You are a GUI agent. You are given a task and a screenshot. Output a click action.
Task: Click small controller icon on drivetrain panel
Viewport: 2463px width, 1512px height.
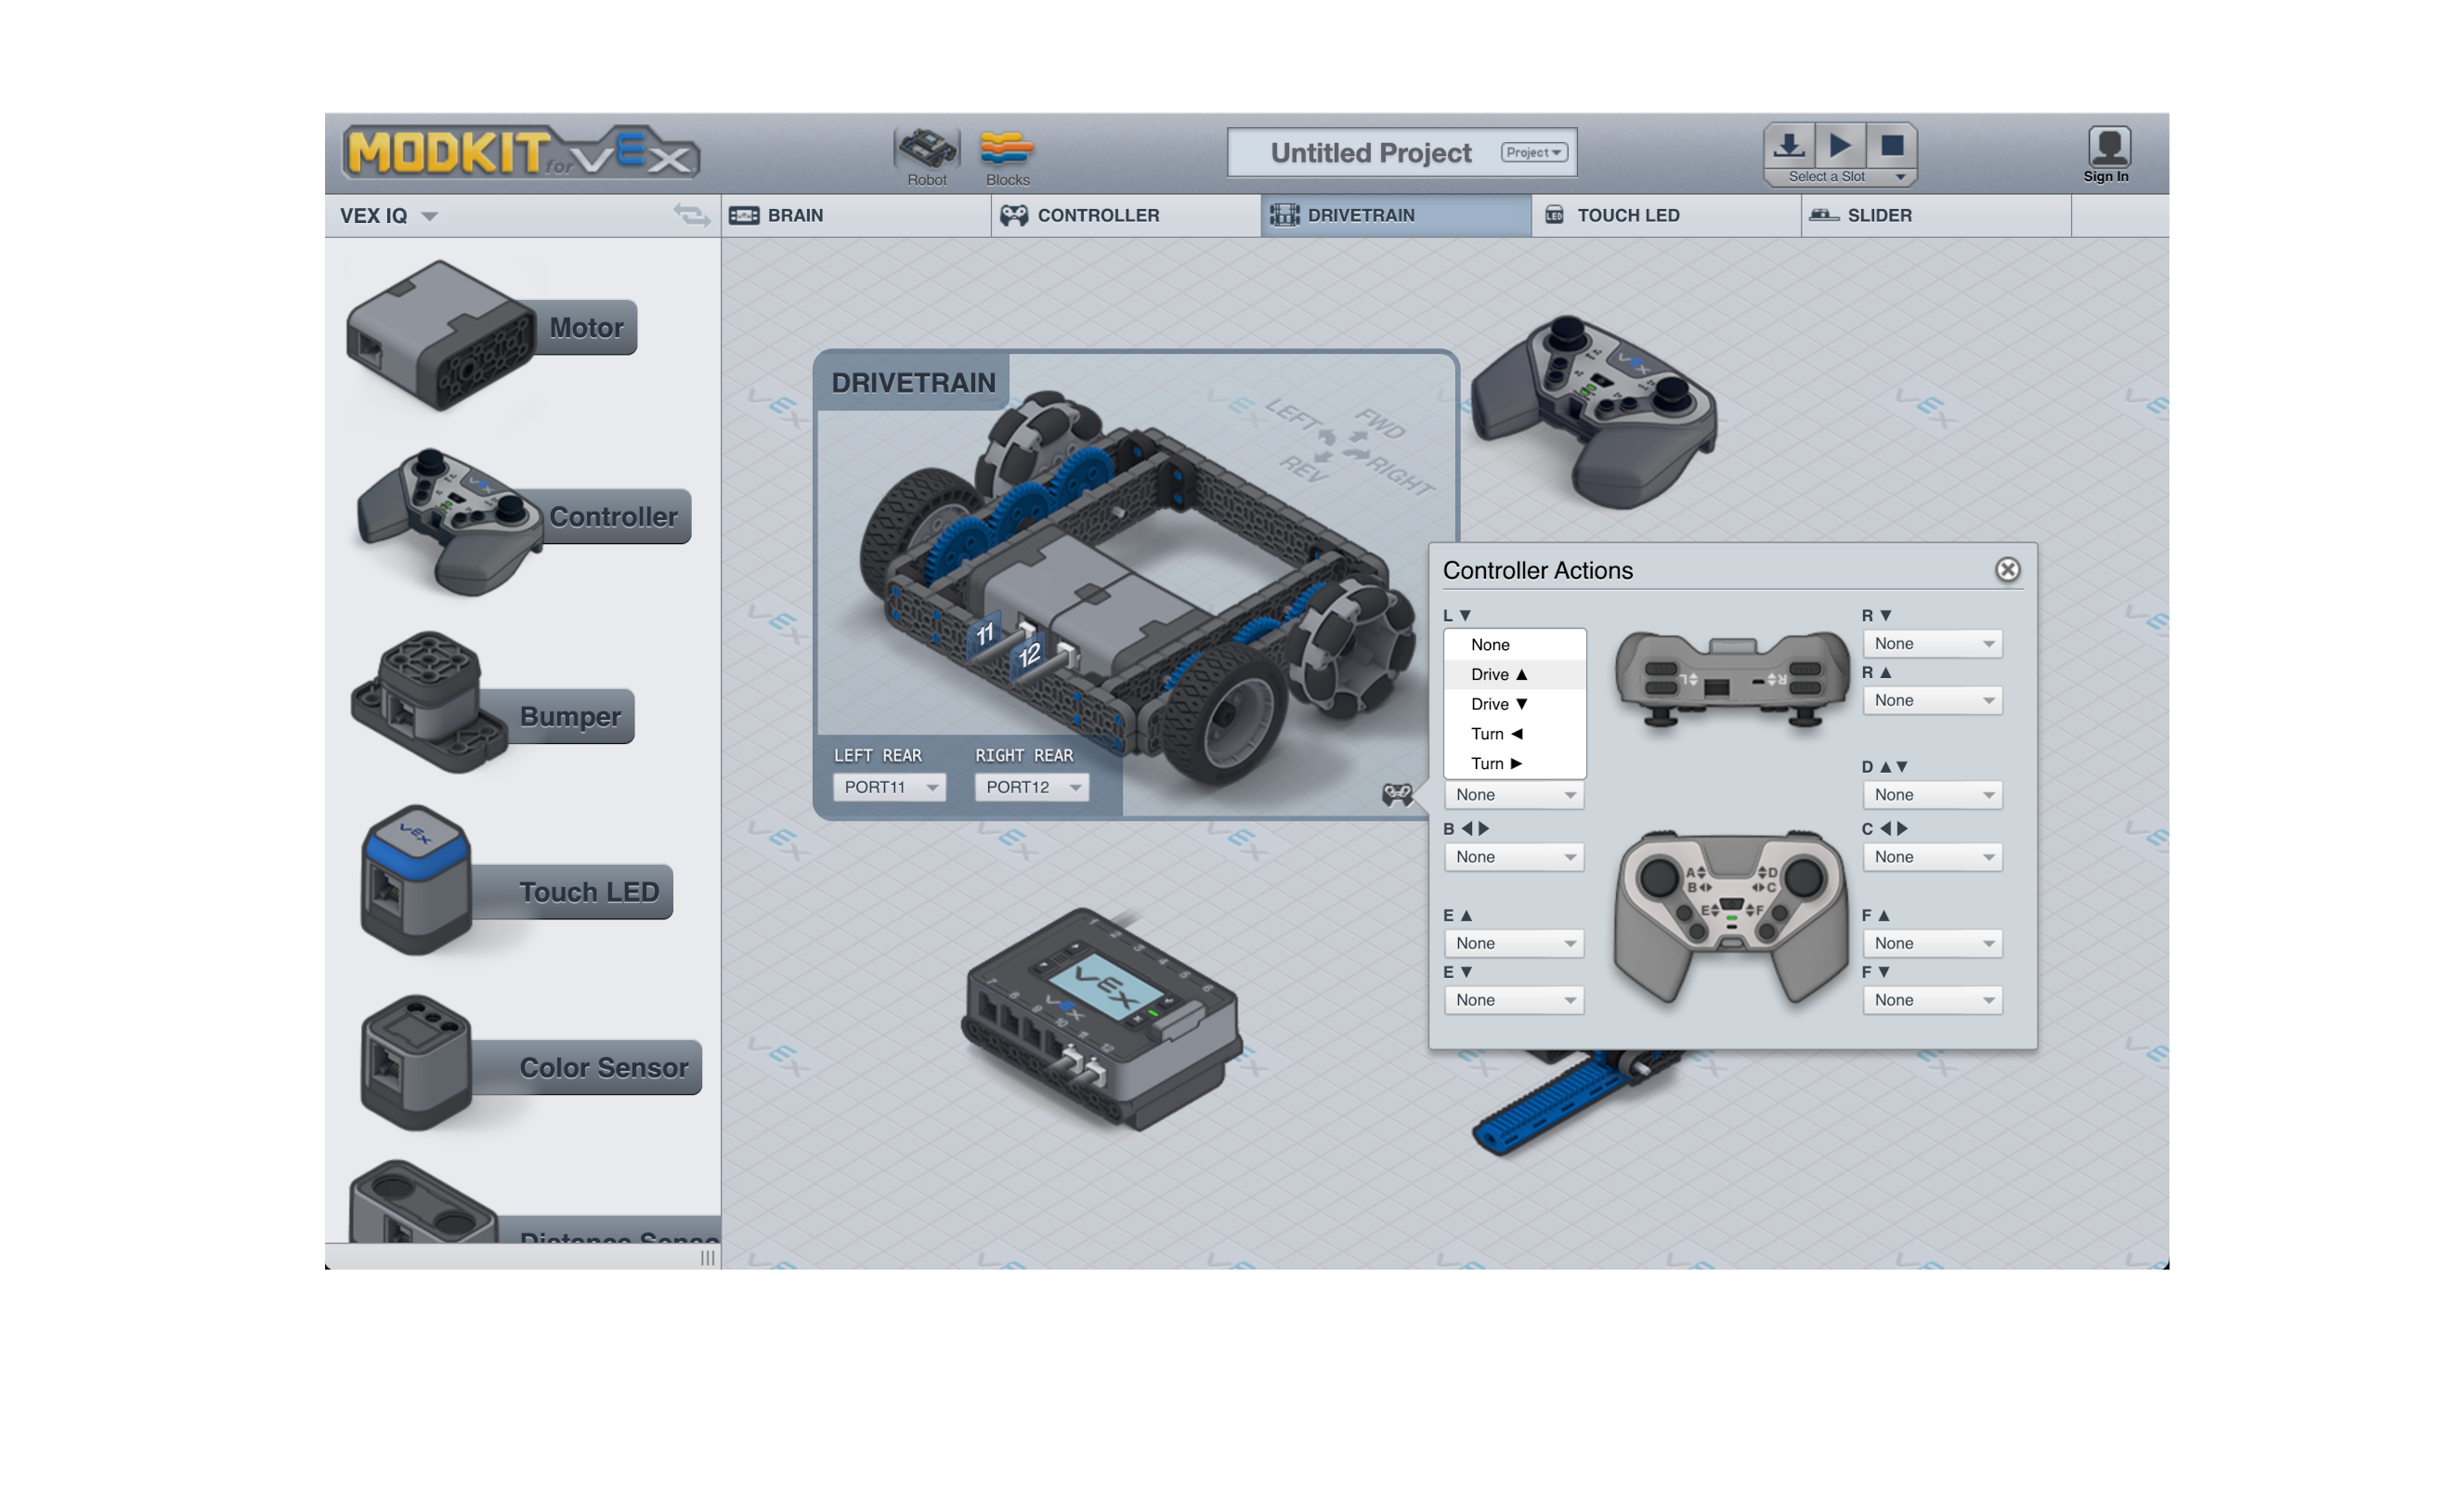pyautogui.click(x=1397, y=794)
